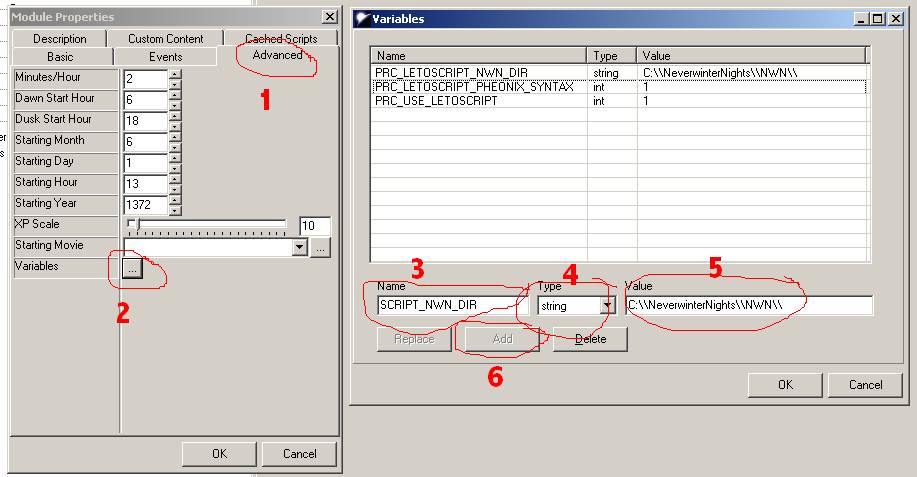Select the Custom Content tab
The height and width of the screenshot is (477, 917).
pos(165,39)
